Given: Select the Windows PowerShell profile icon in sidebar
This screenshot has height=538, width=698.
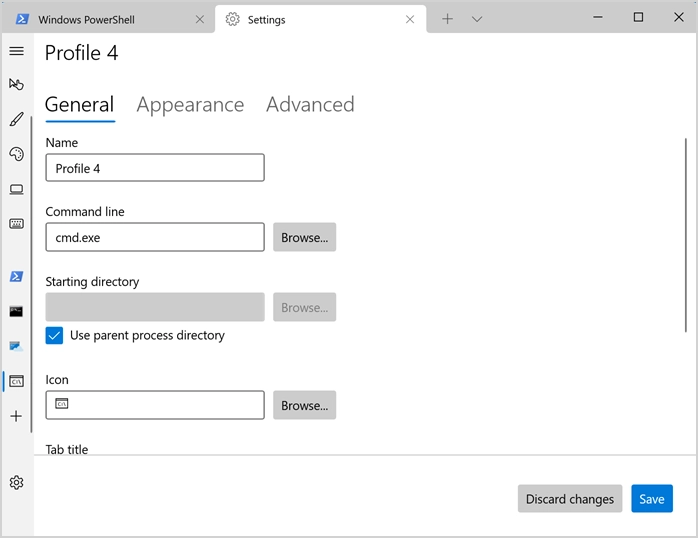Looking at the screenshot, I should [16, 277].
